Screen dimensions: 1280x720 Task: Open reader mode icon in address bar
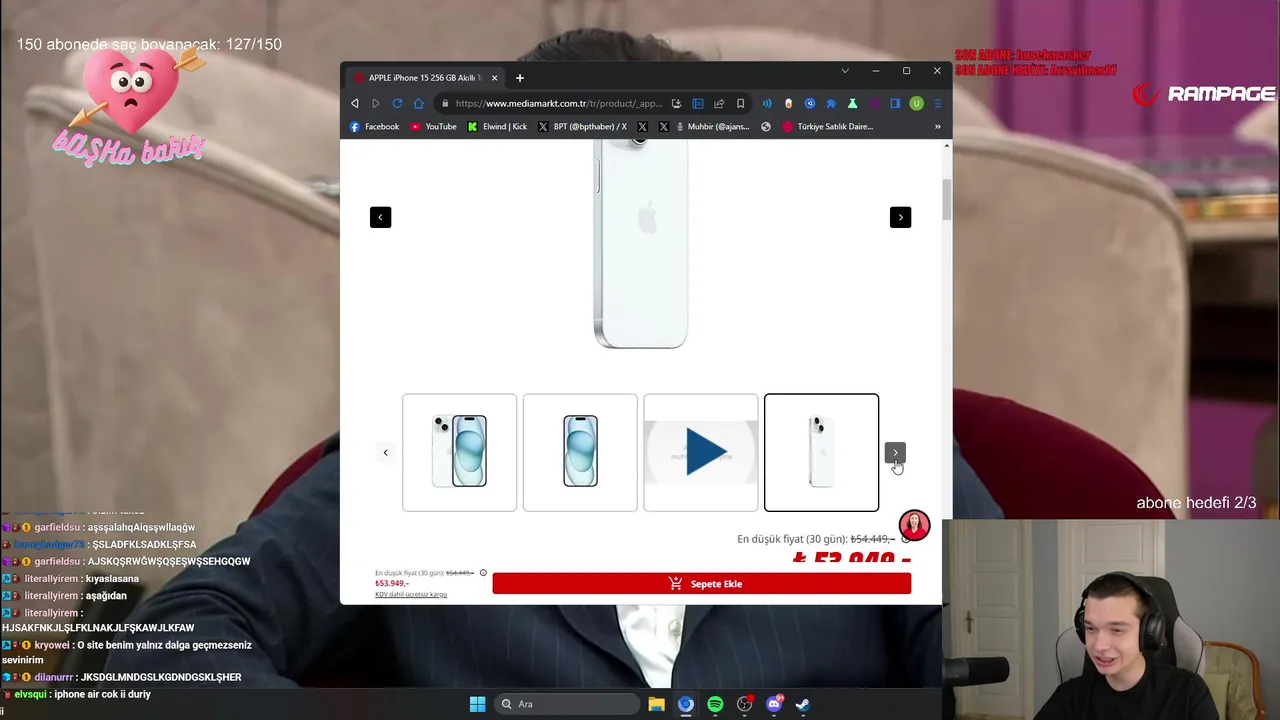pyautogui.click(x=698, y=103)
